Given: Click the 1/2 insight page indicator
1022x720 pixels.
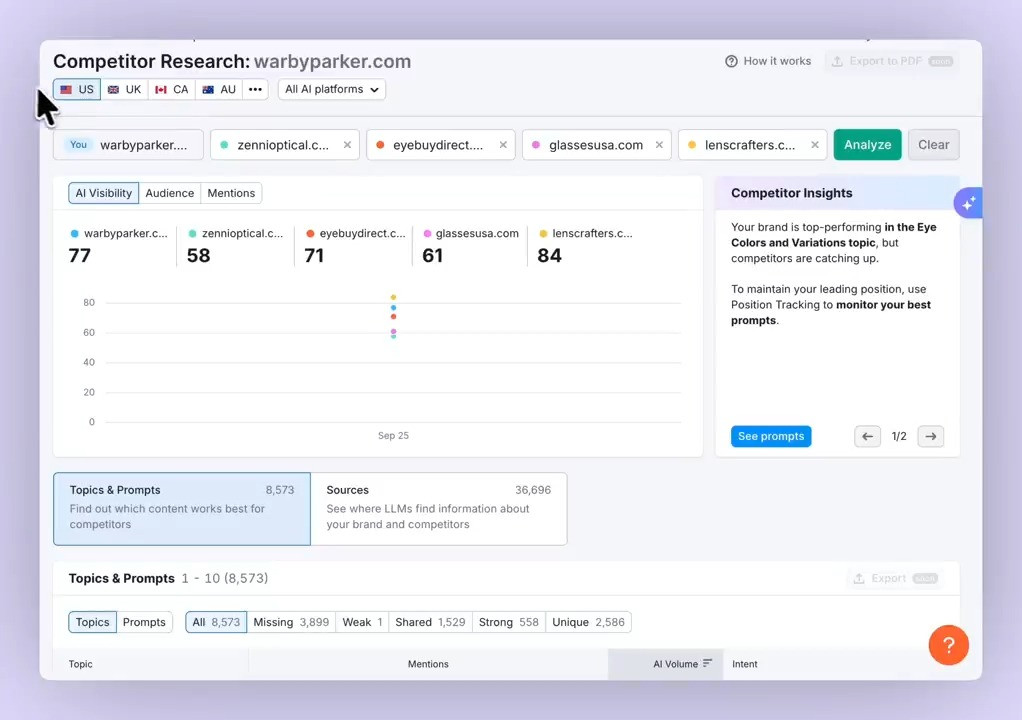Looking at the screenshot, I should [899, 437].
